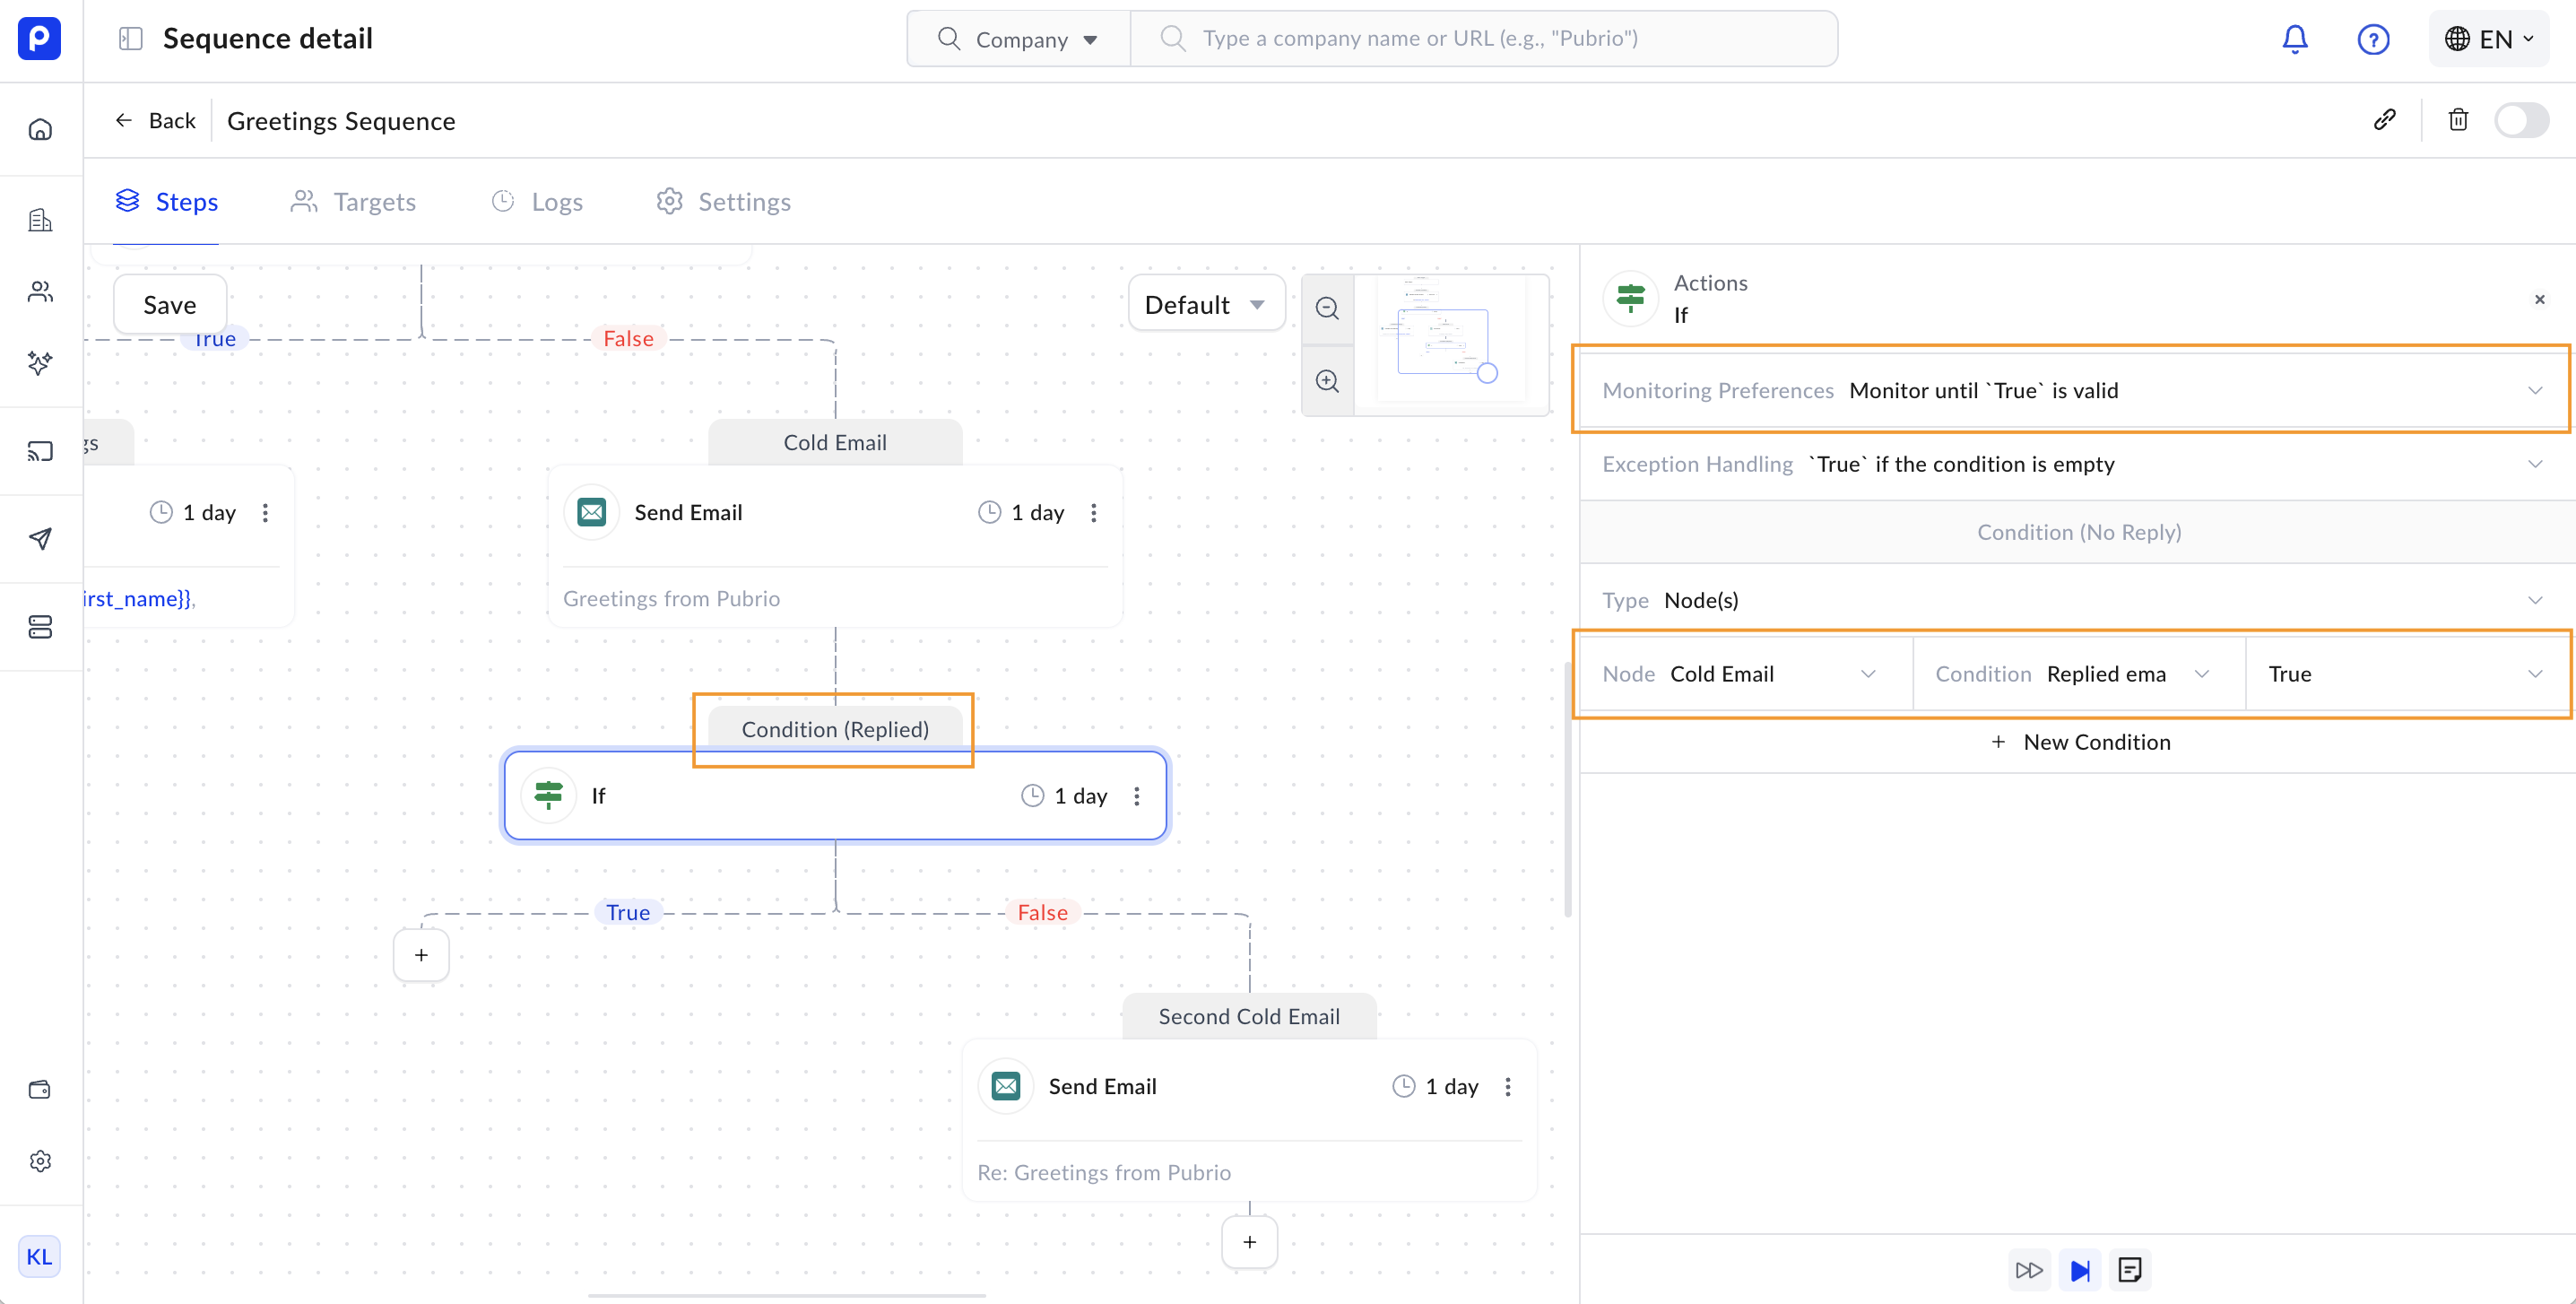Switch to the Targets tab
Viewport: 2576px width, 1304px height.
(353, 202)
